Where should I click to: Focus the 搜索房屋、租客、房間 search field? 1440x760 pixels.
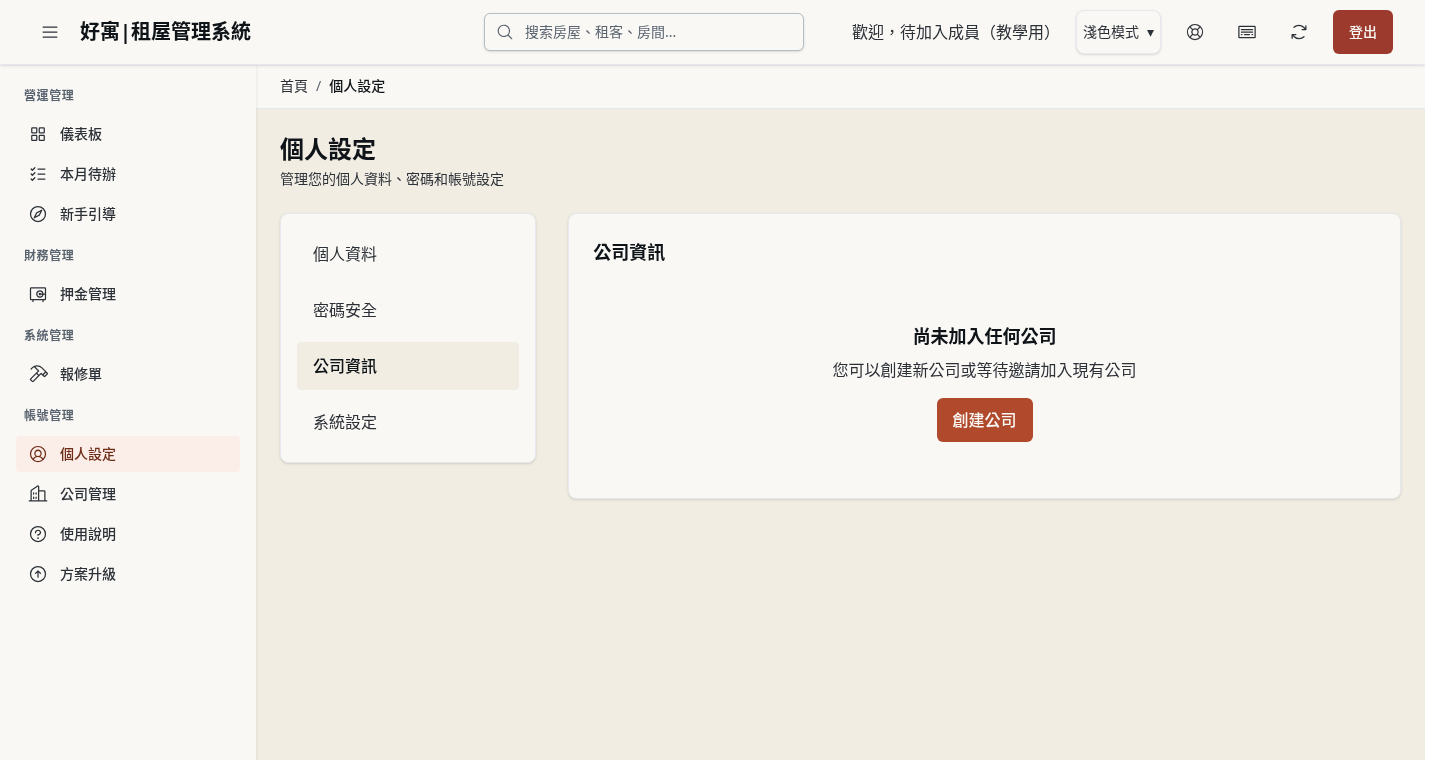(644, 32)
